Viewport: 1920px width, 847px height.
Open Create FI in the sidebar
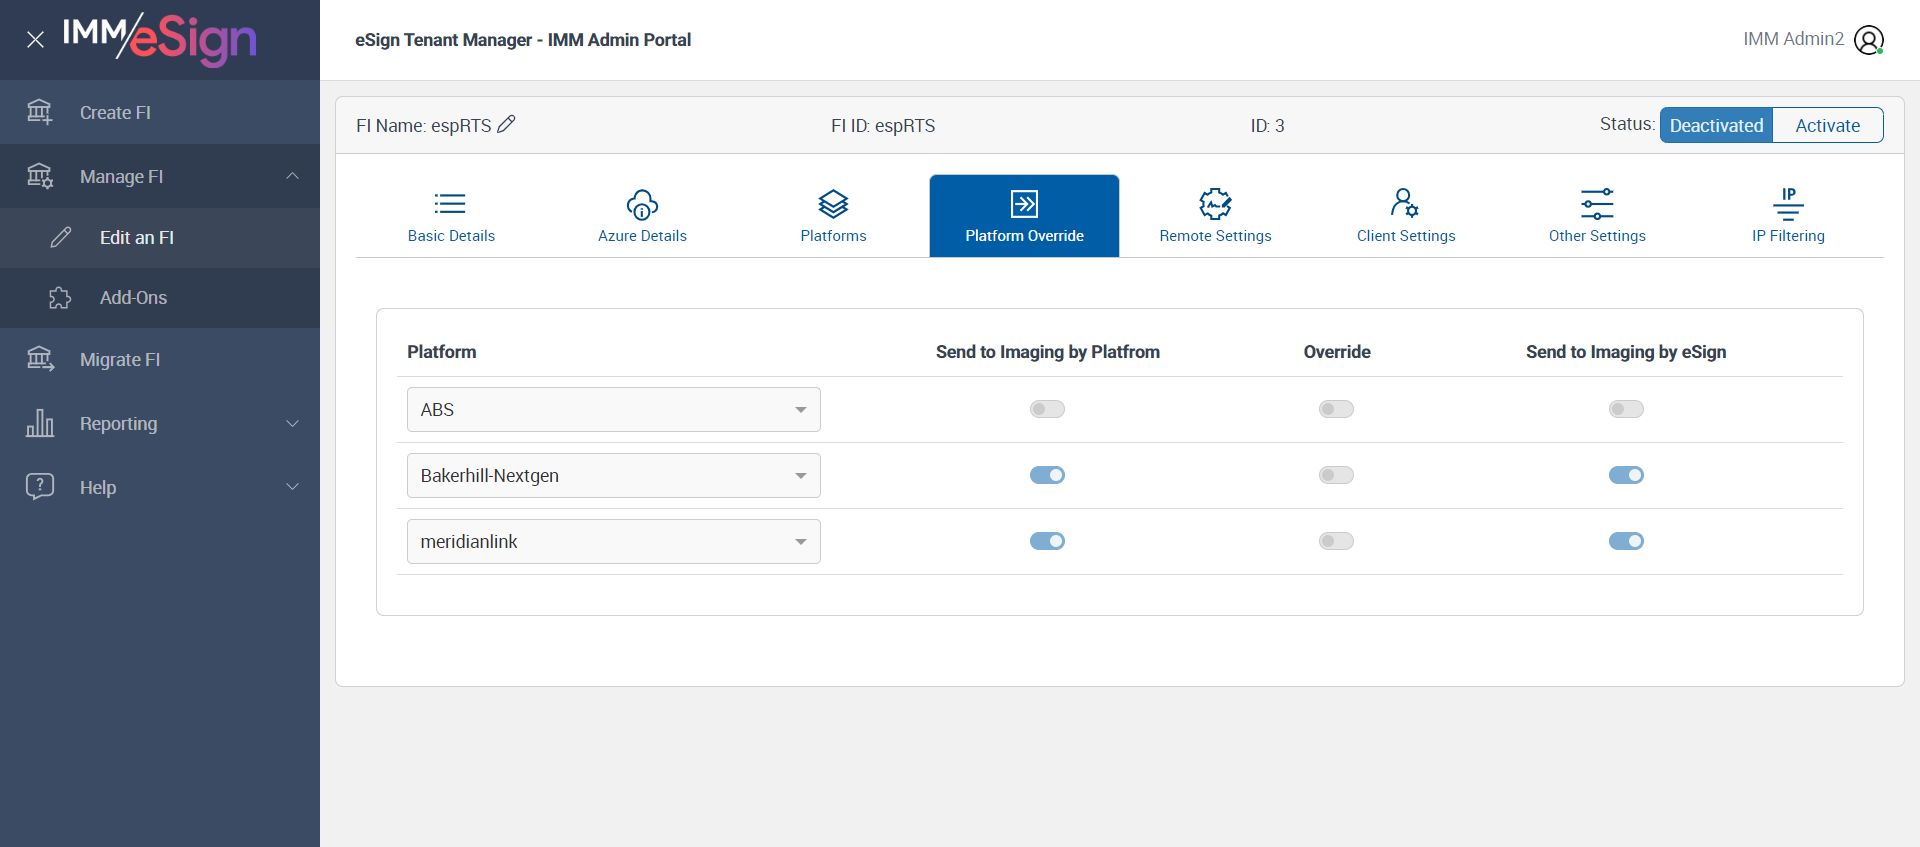[115, 113]
